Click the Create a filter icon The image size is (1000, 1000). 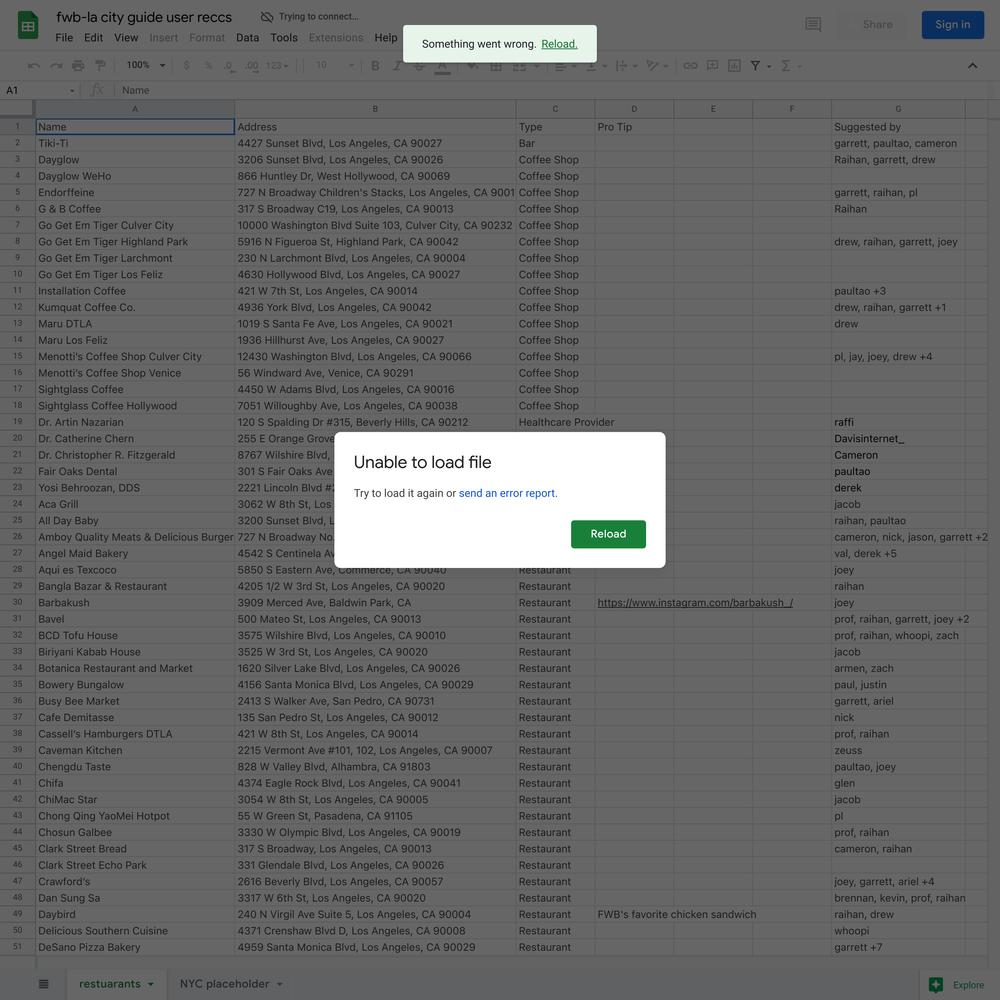point(756,66)
